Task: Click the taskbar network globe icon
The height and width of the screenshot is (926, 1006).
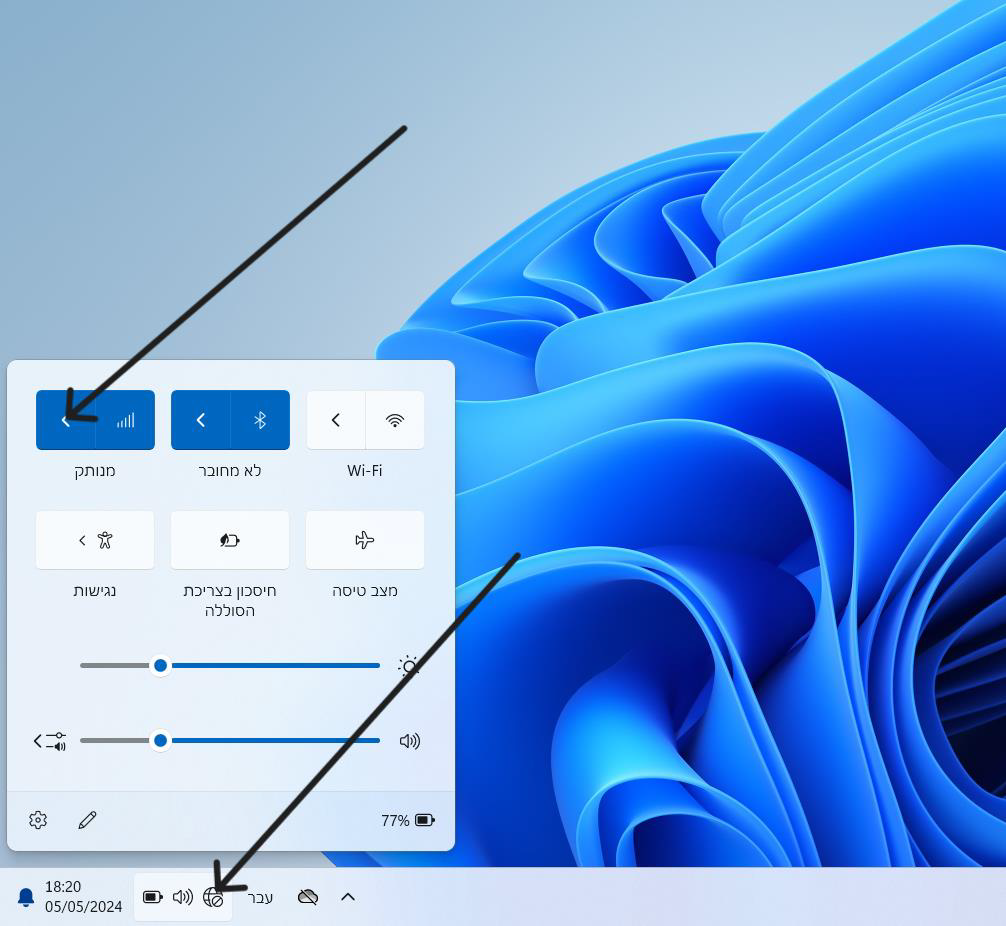Action: 213,896
